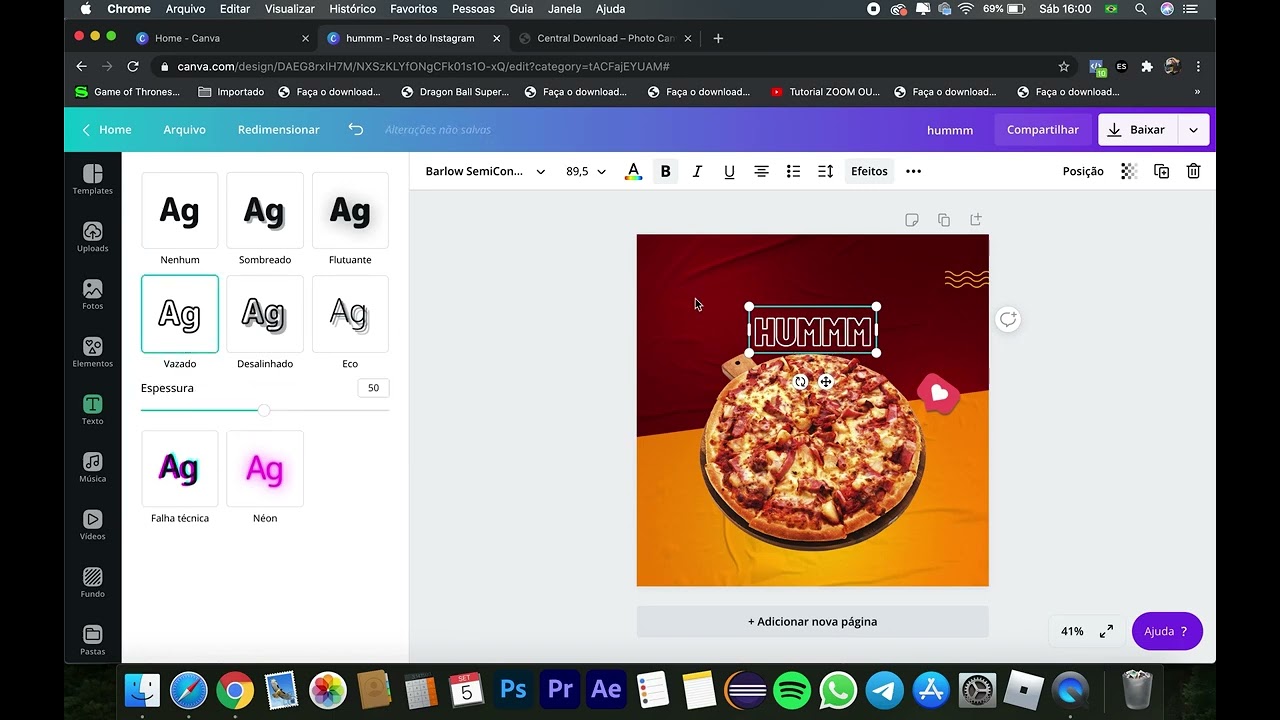1280x720 pixels.
Task: Click the Espessura slider handle
Action: tap(263, 410)
